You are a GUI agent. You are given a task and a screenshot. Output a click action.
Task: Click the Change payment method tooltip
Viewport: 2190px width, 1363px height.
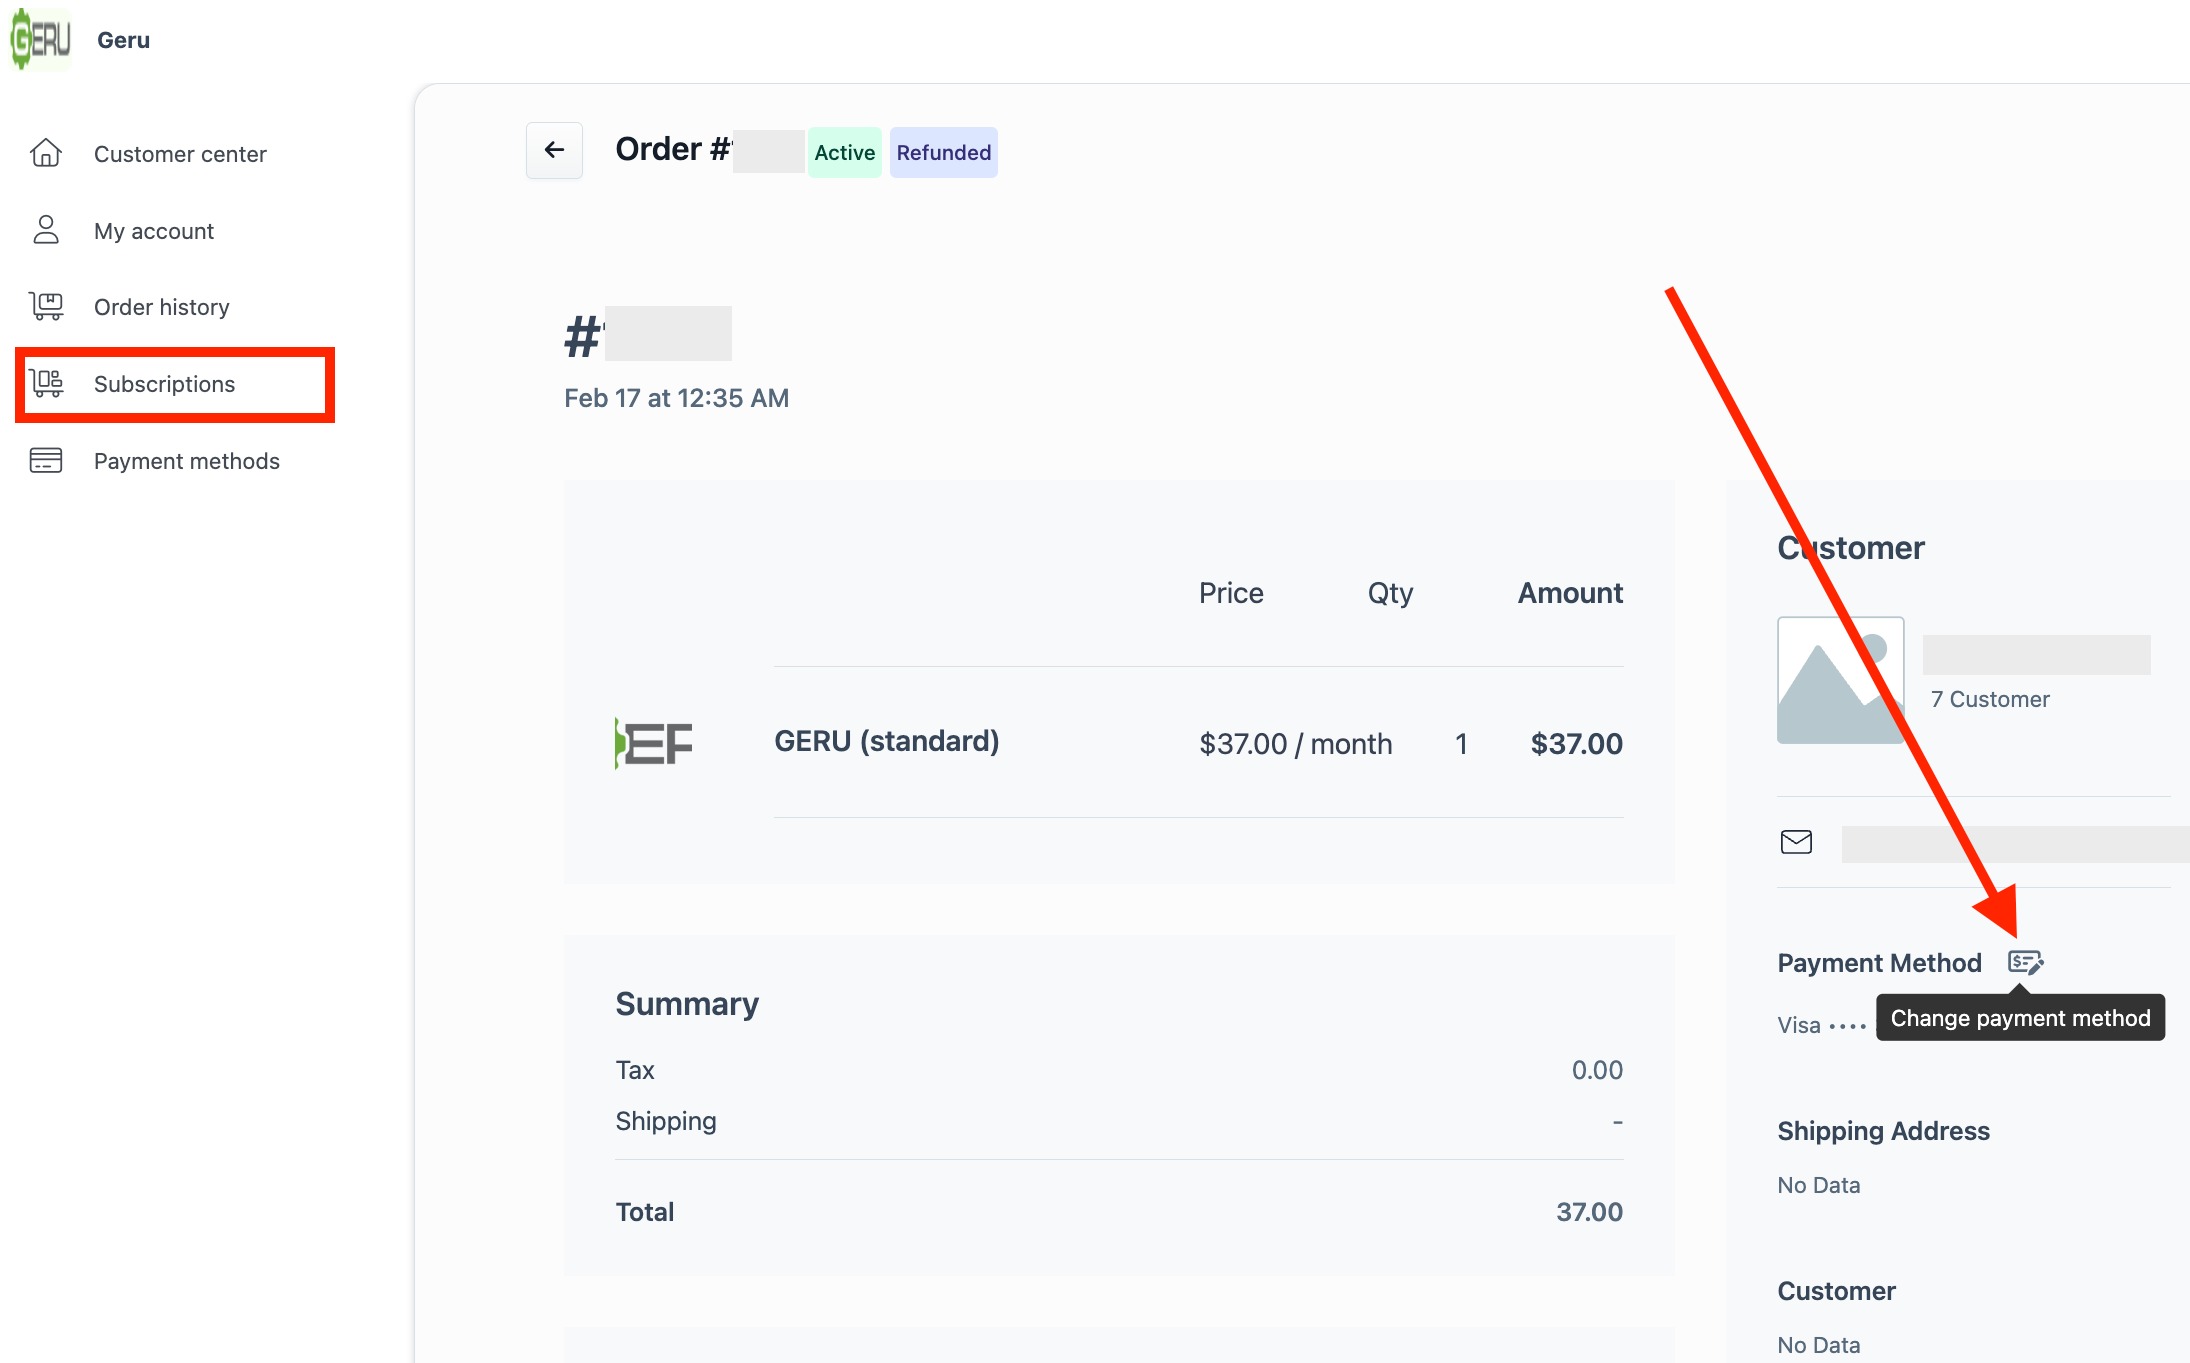coord(2020,1018)
